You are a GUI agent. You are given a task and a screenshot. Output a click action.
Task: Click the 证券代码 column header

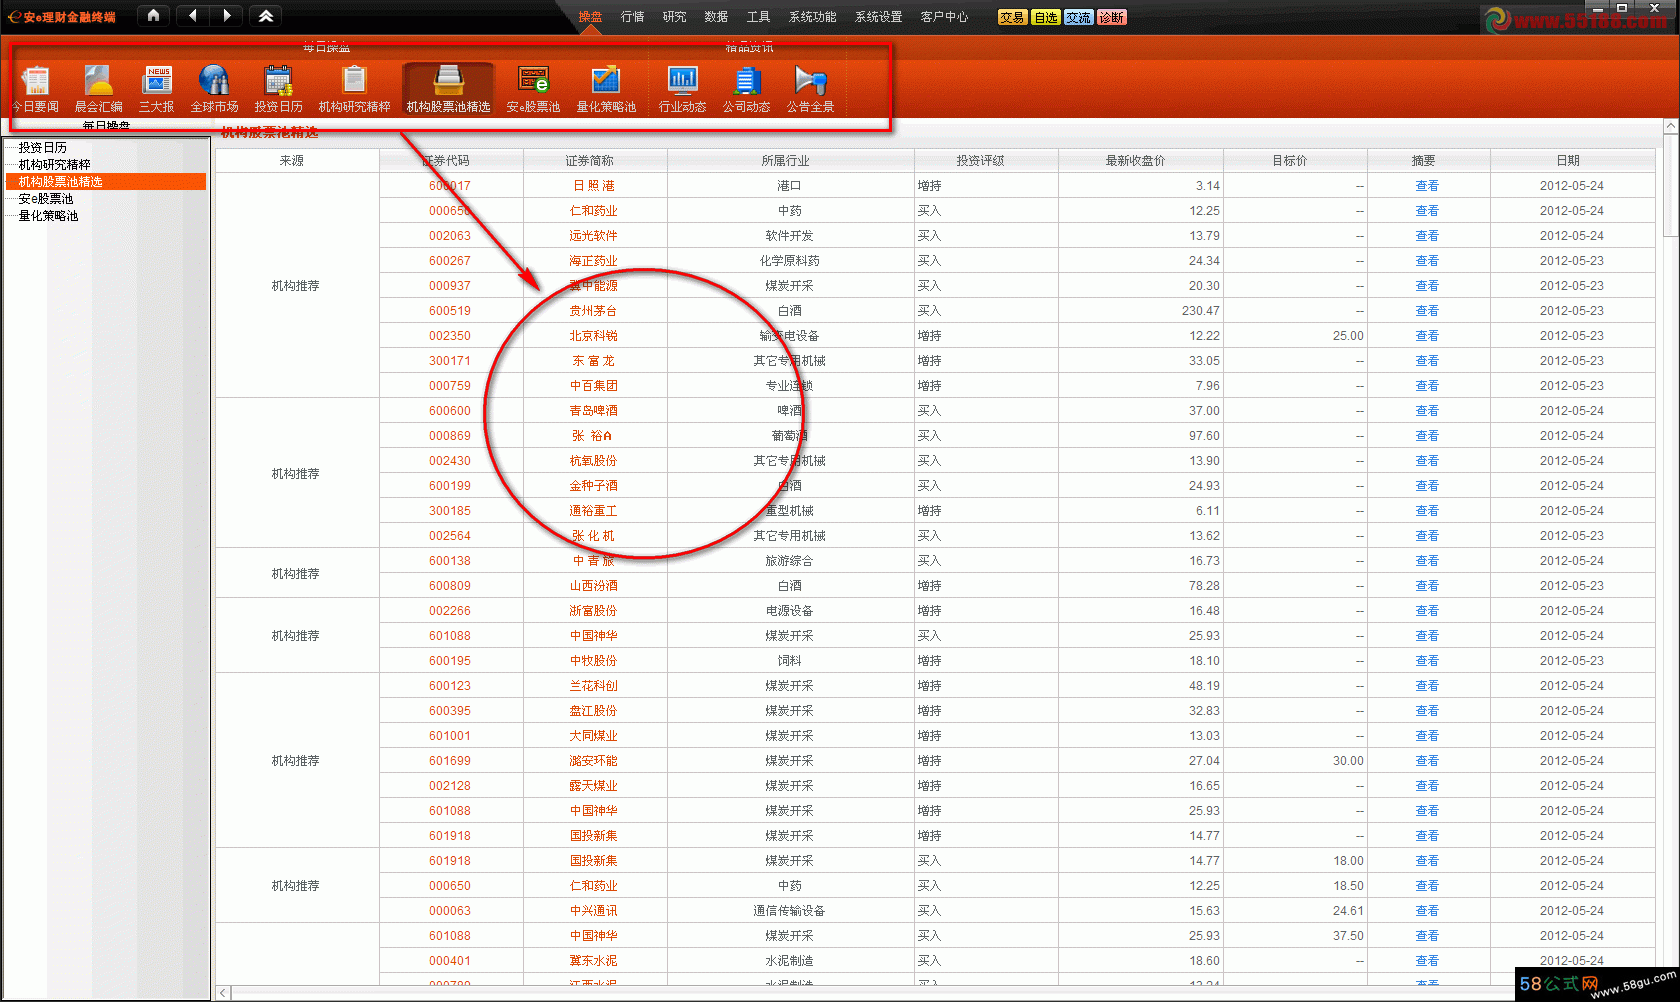tap(451, 160)
